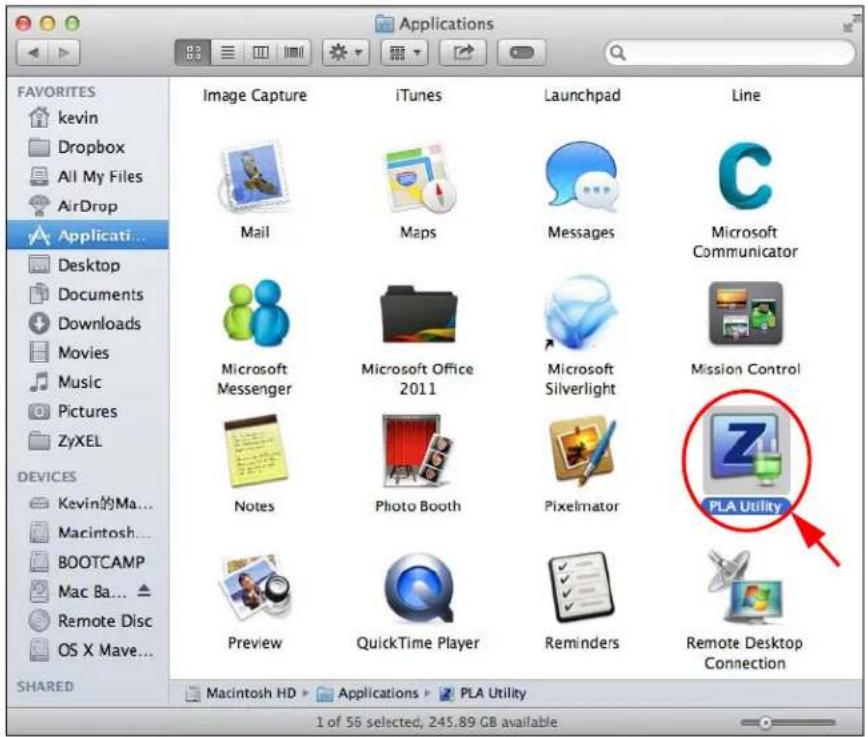Screen dimensions: 868x737
Task: Go forward with the right arrow button
Action: click(64, 53)
